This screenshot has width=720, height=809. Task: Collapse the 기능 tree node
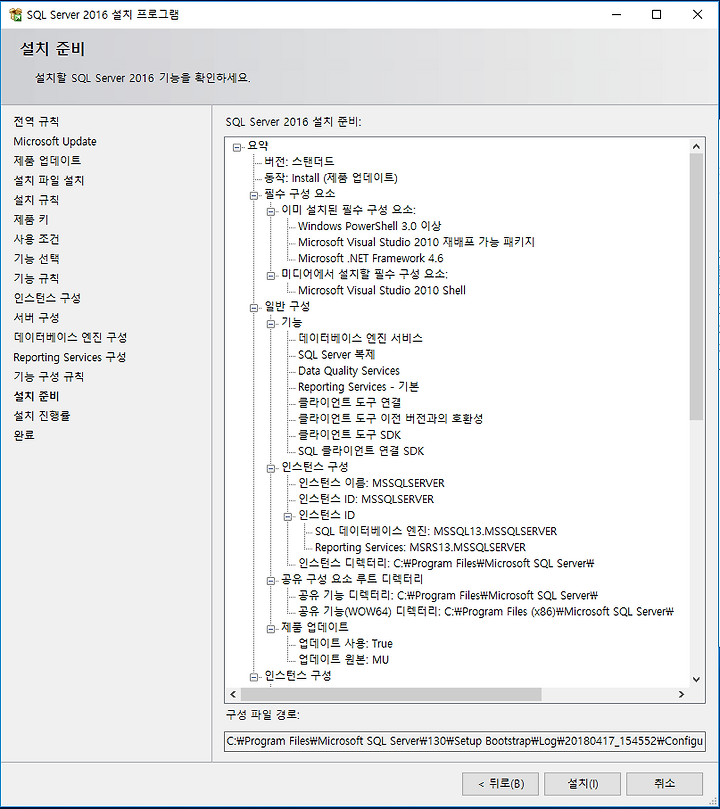271,324
